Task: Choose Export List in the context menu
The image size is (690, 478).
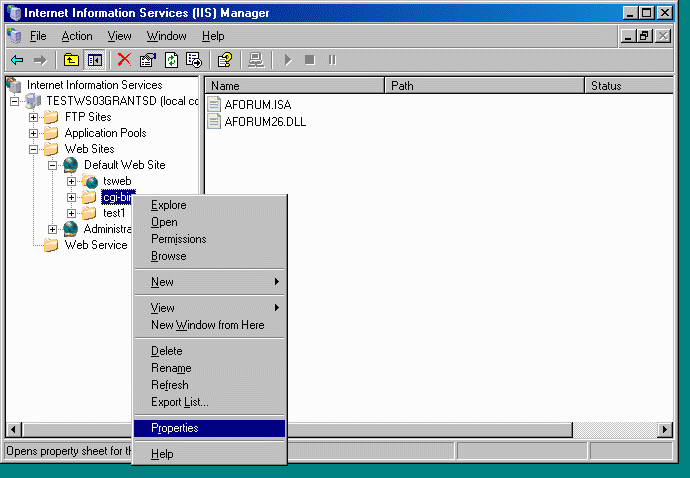Action: coord(209,402)
